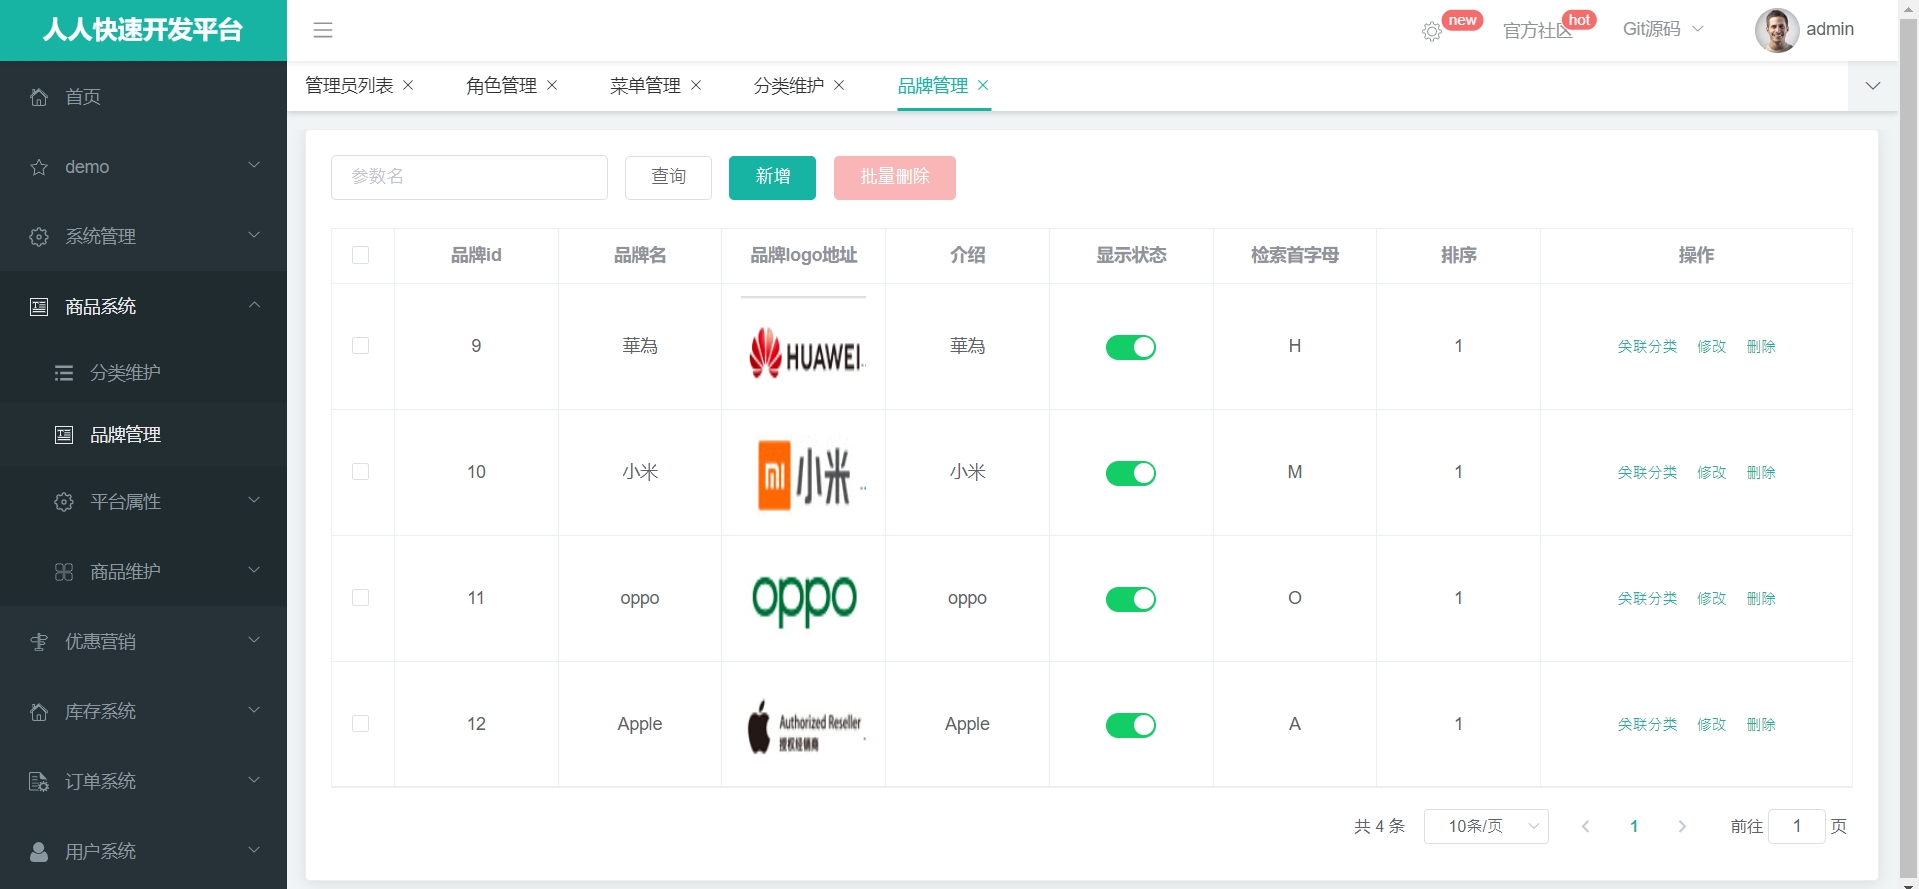Click the gear icon beside 系统管理
Image resolution: width=1919 pixels, height=889 pixels.
click(x=39, y=237)
